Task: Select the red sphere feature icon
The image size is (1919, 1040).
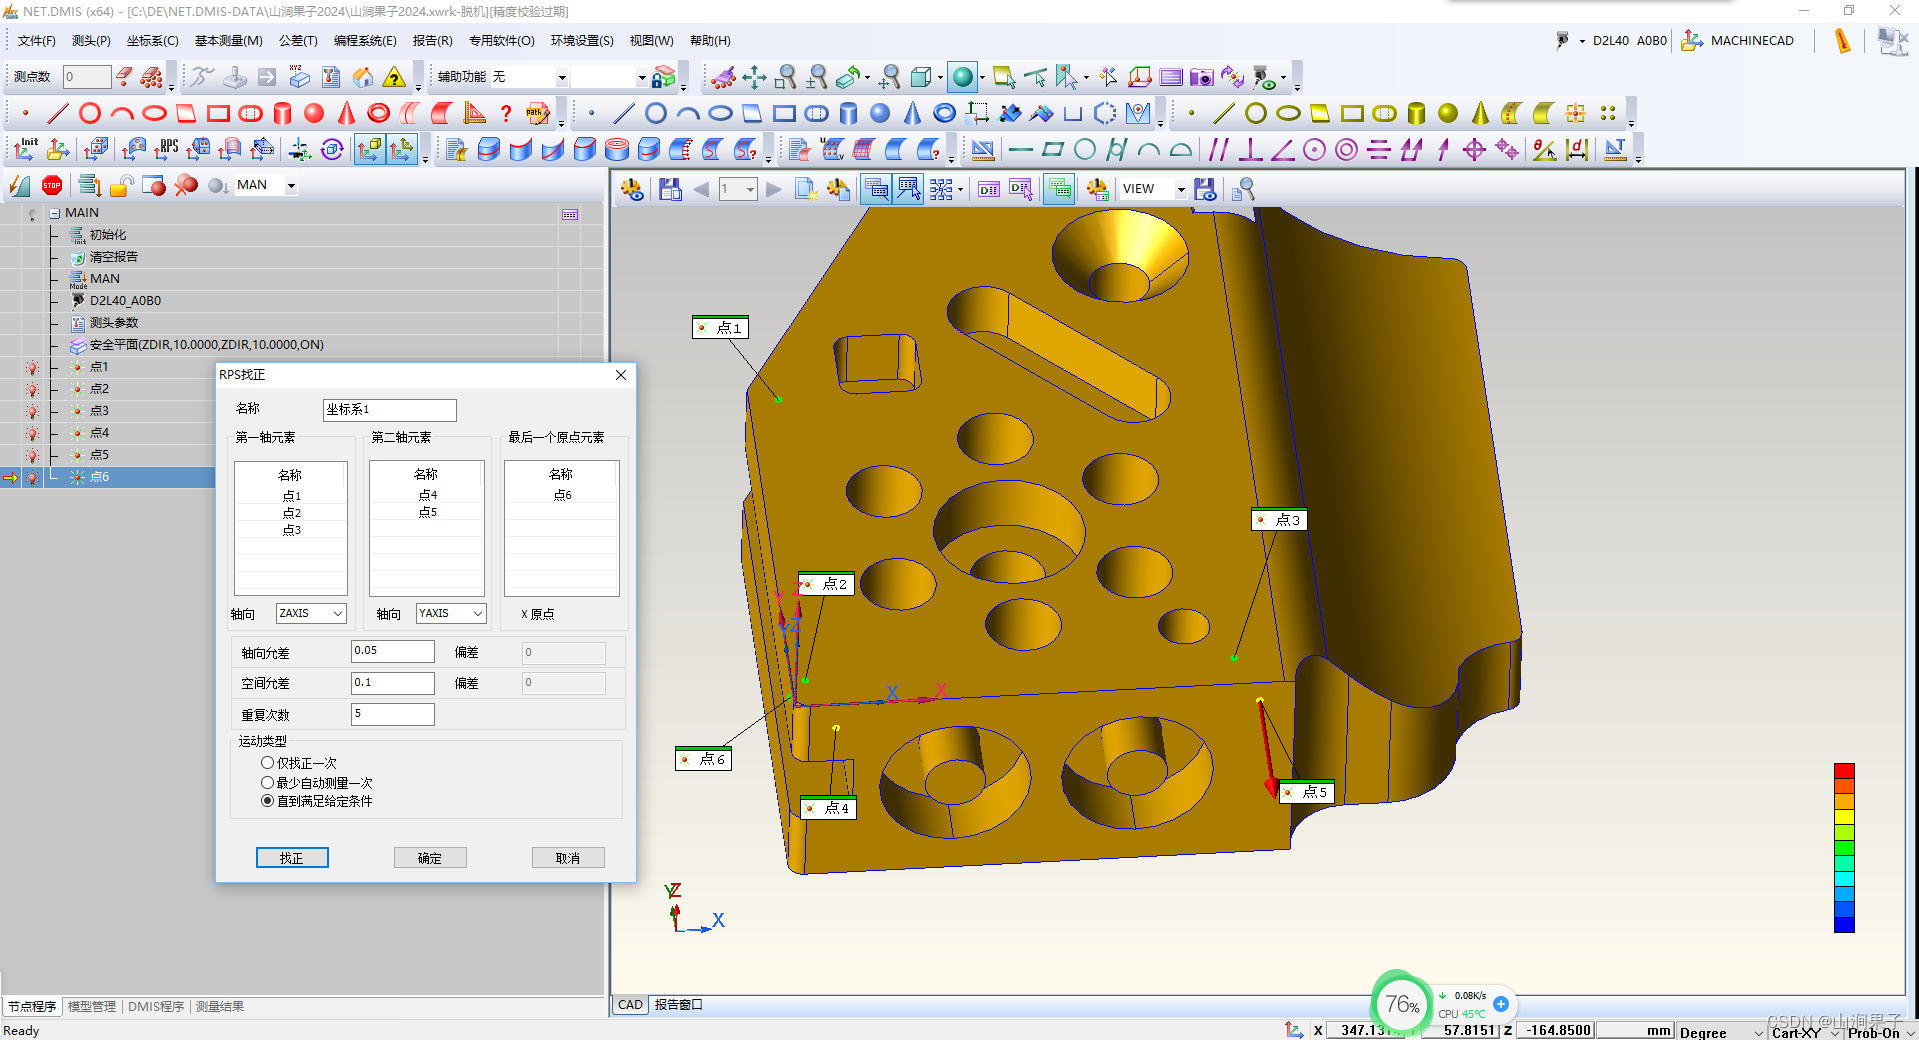Action: (314, 113)
